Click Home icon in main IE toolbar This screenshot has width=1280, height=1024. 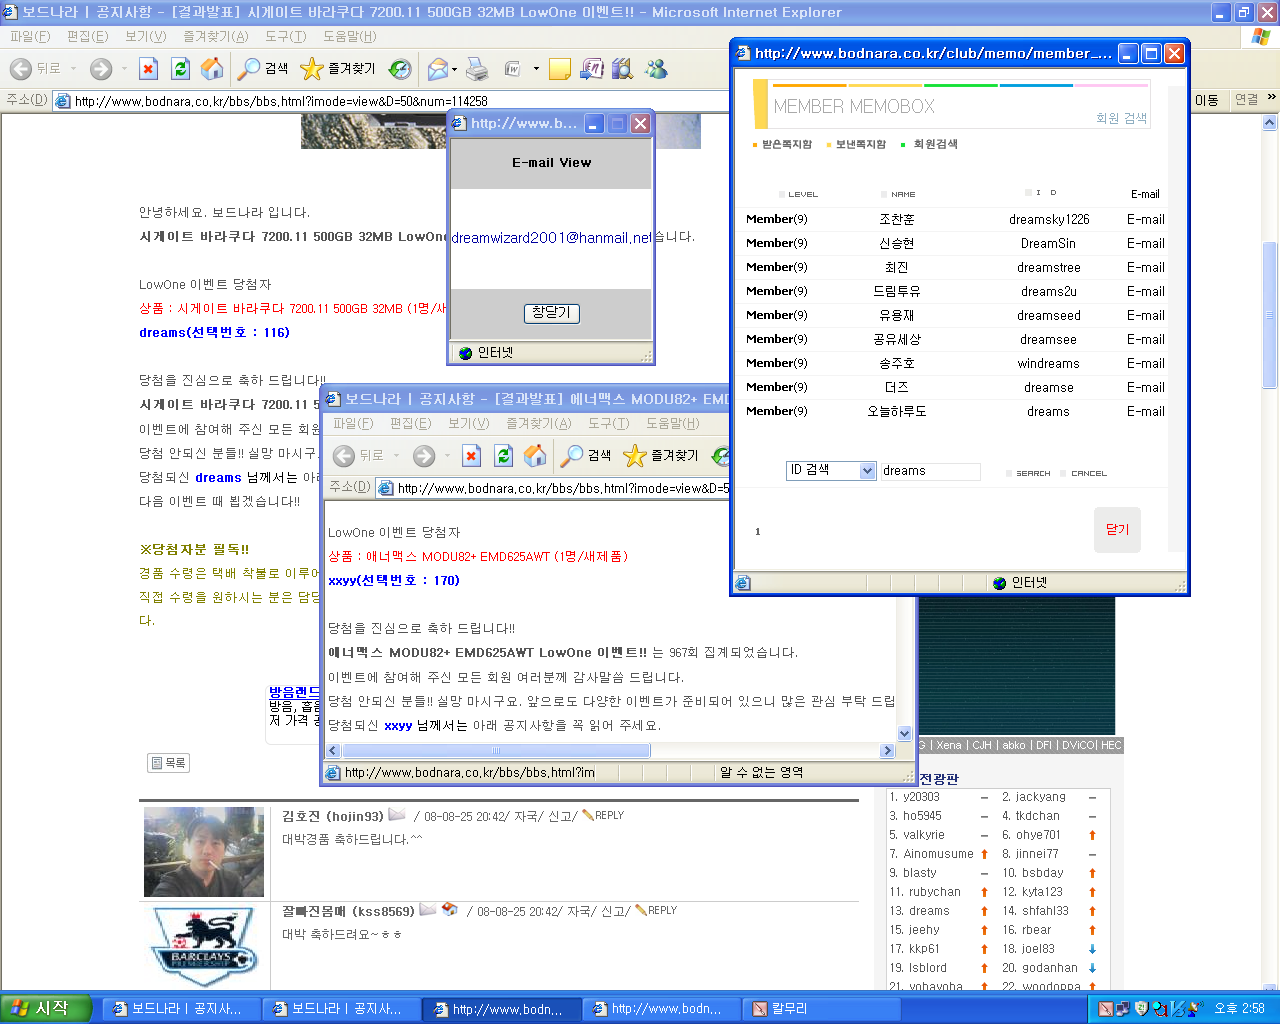click(x=212, y=69)
